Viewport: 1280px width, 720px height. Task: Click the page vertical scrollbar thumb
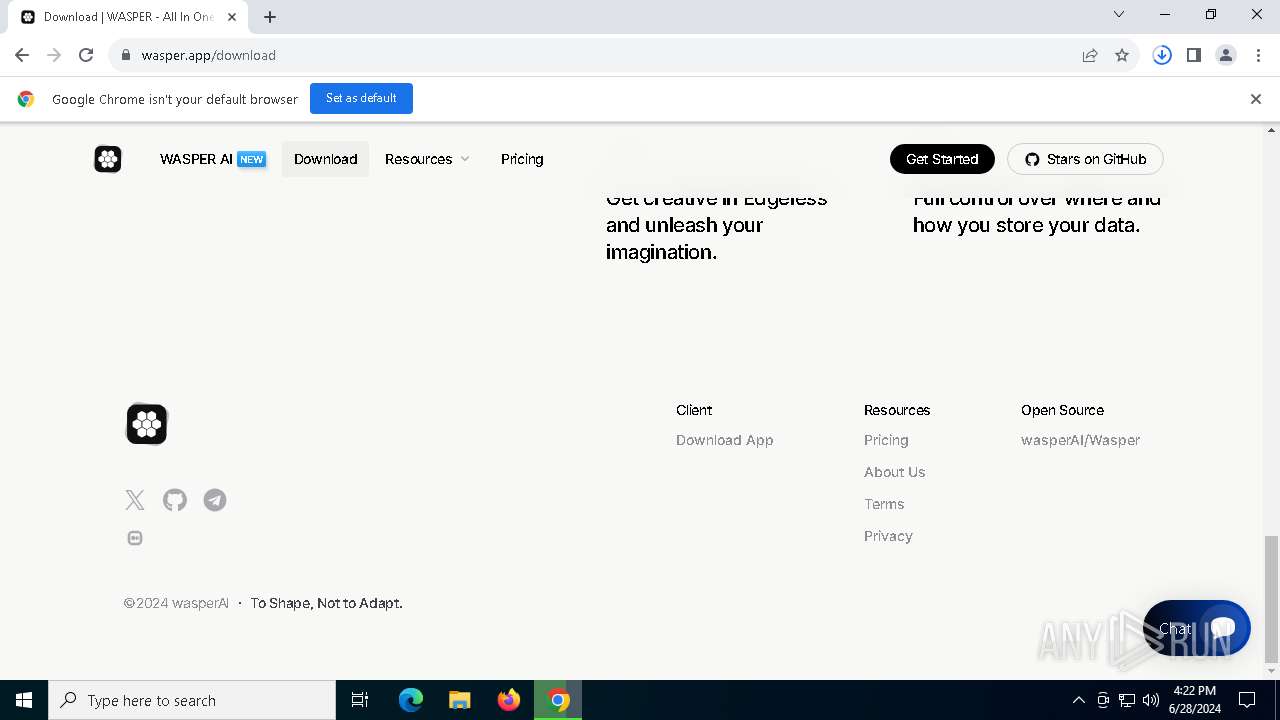pyautogui.click(x=1271, y=599)
